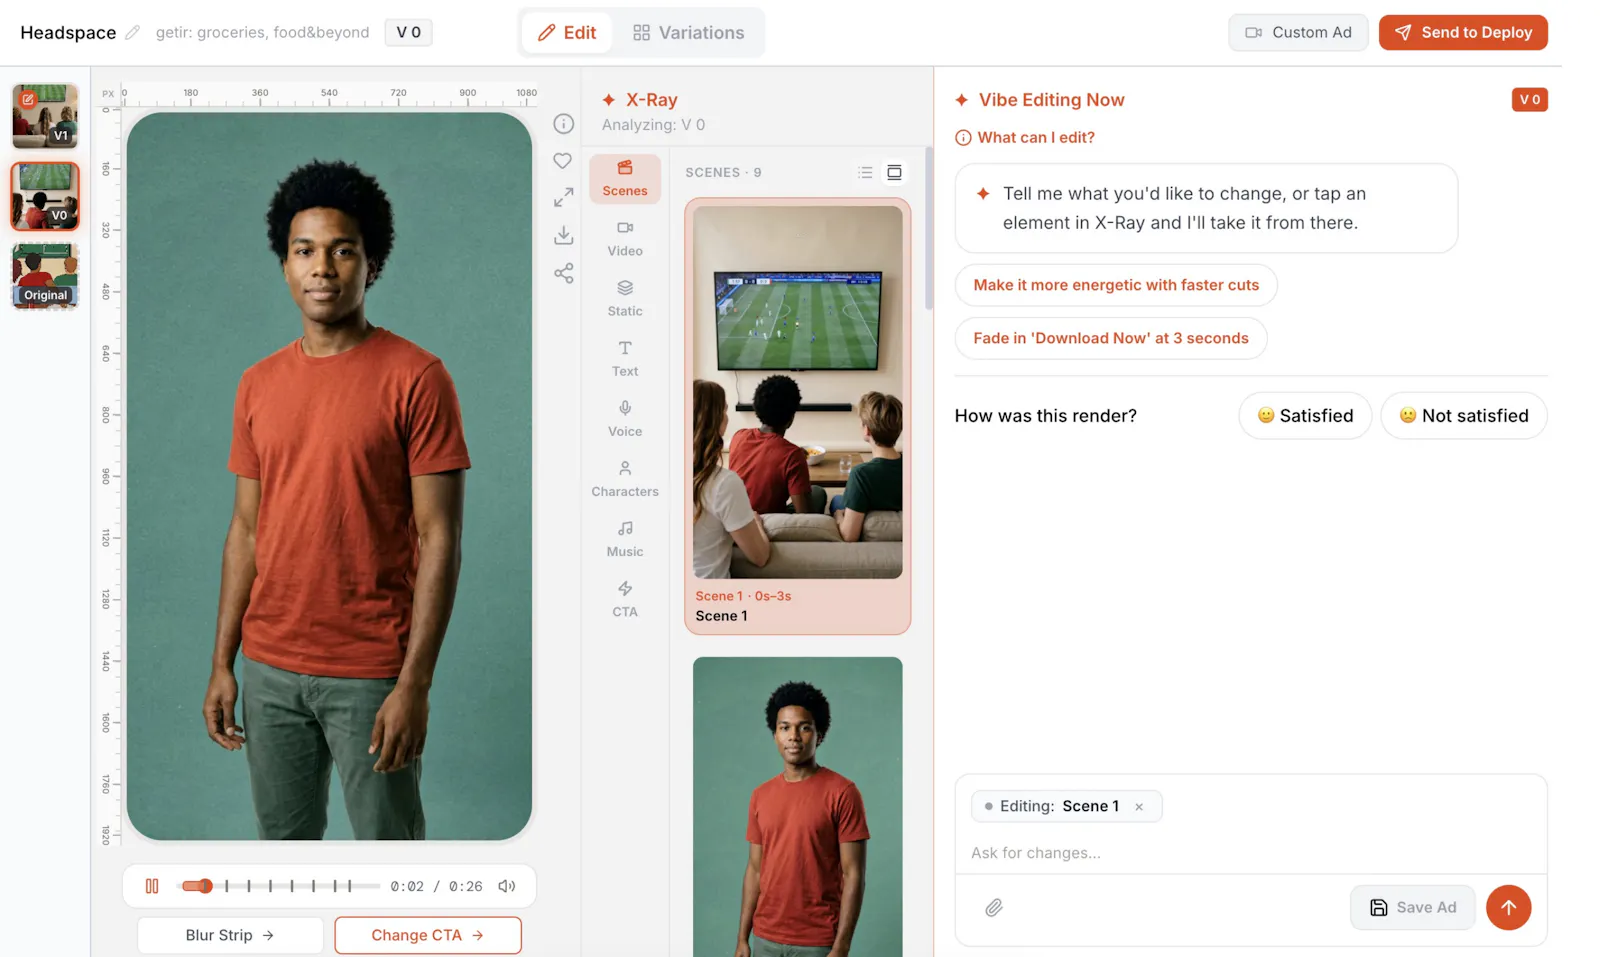The height and width of the screenshot is (957, 1600).
Task: Mark the render as Not satisfied
Action: (x=1464, y=416)
